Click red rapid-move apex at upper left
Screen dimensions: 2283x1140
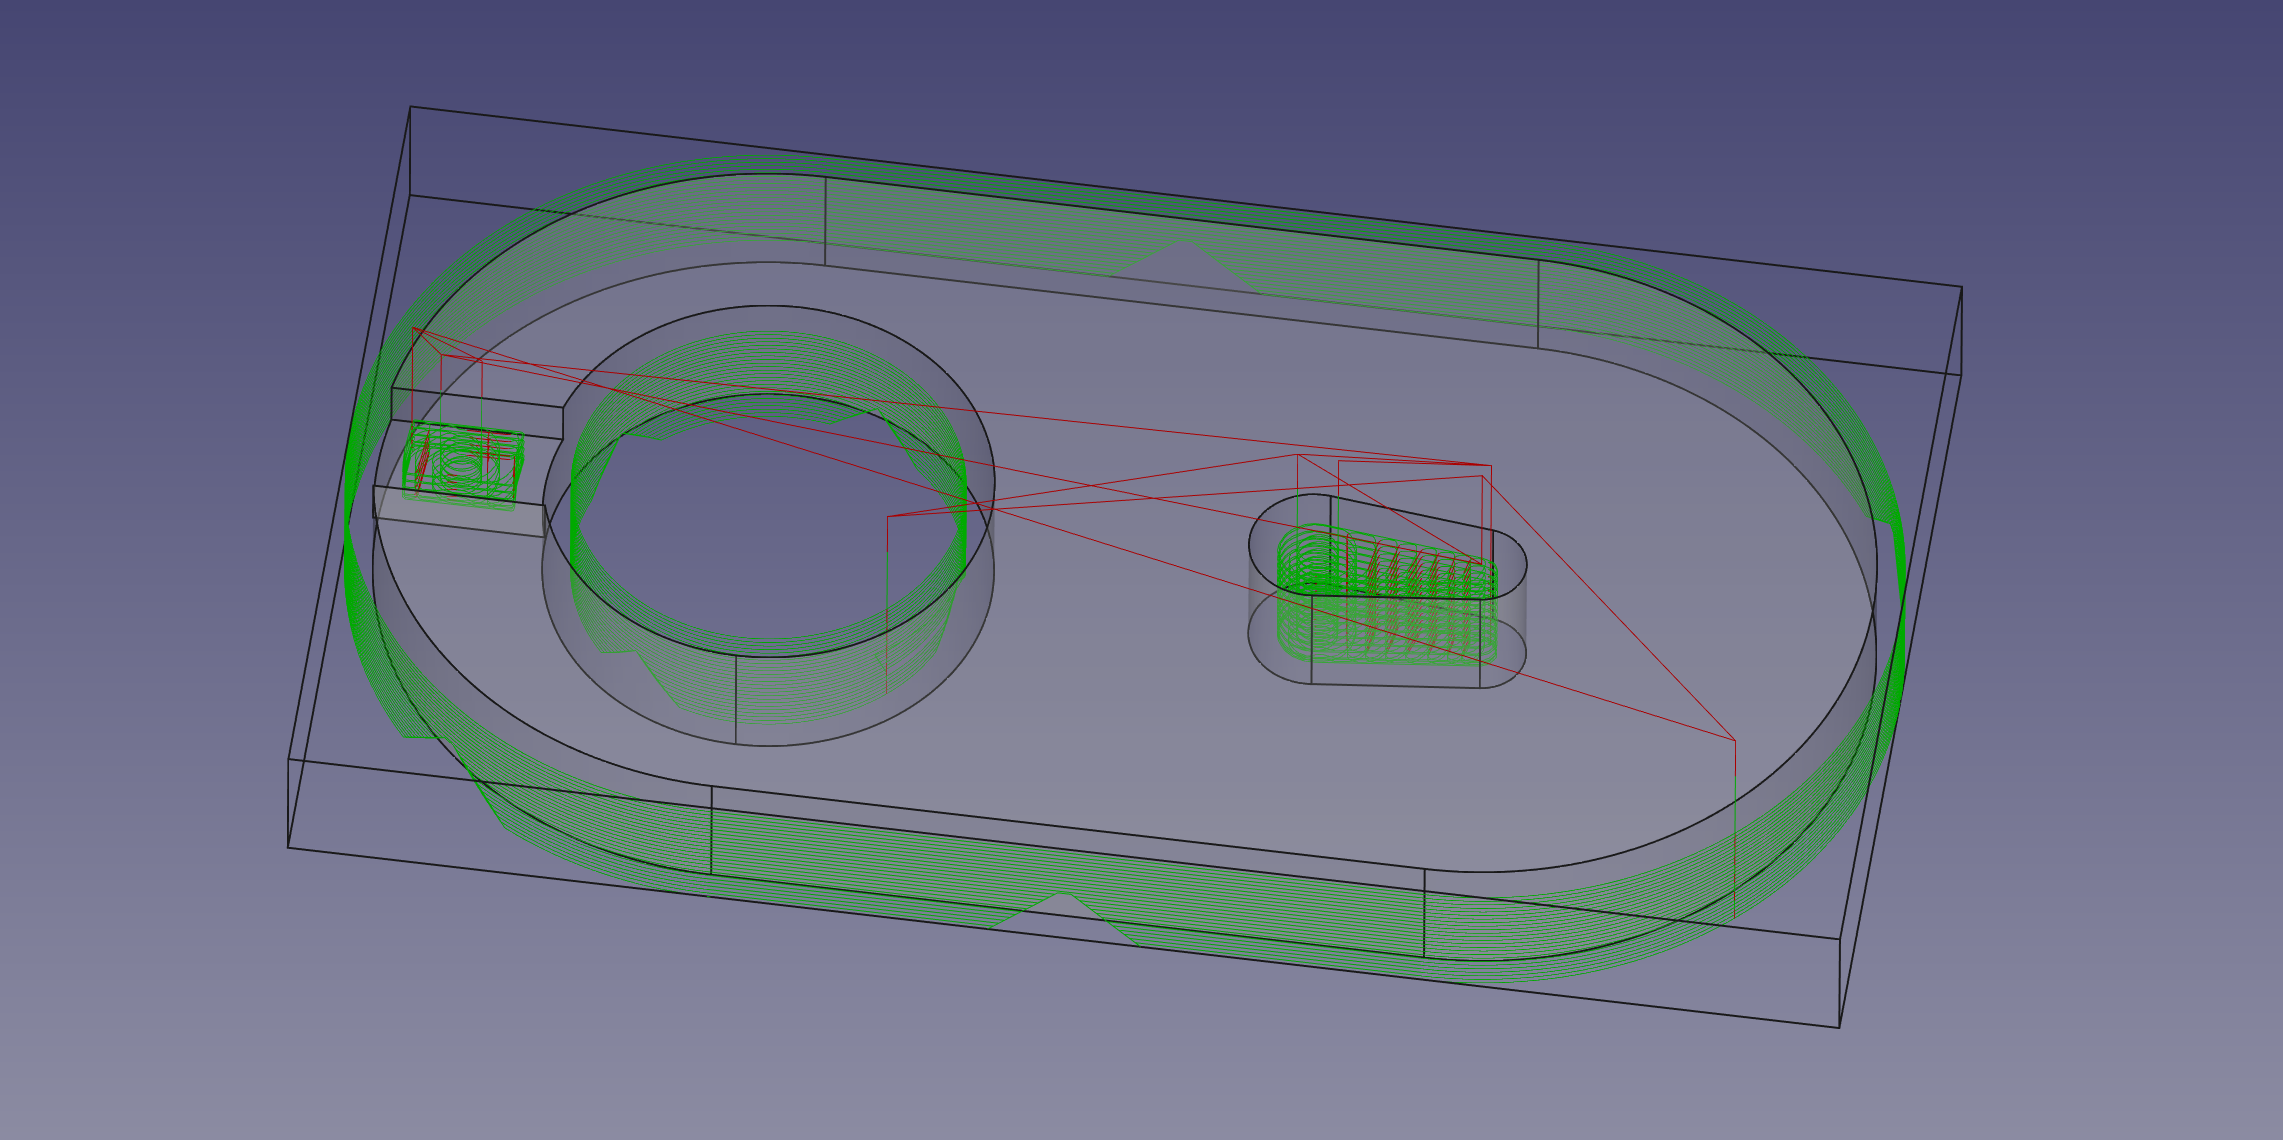pos(414,328)
